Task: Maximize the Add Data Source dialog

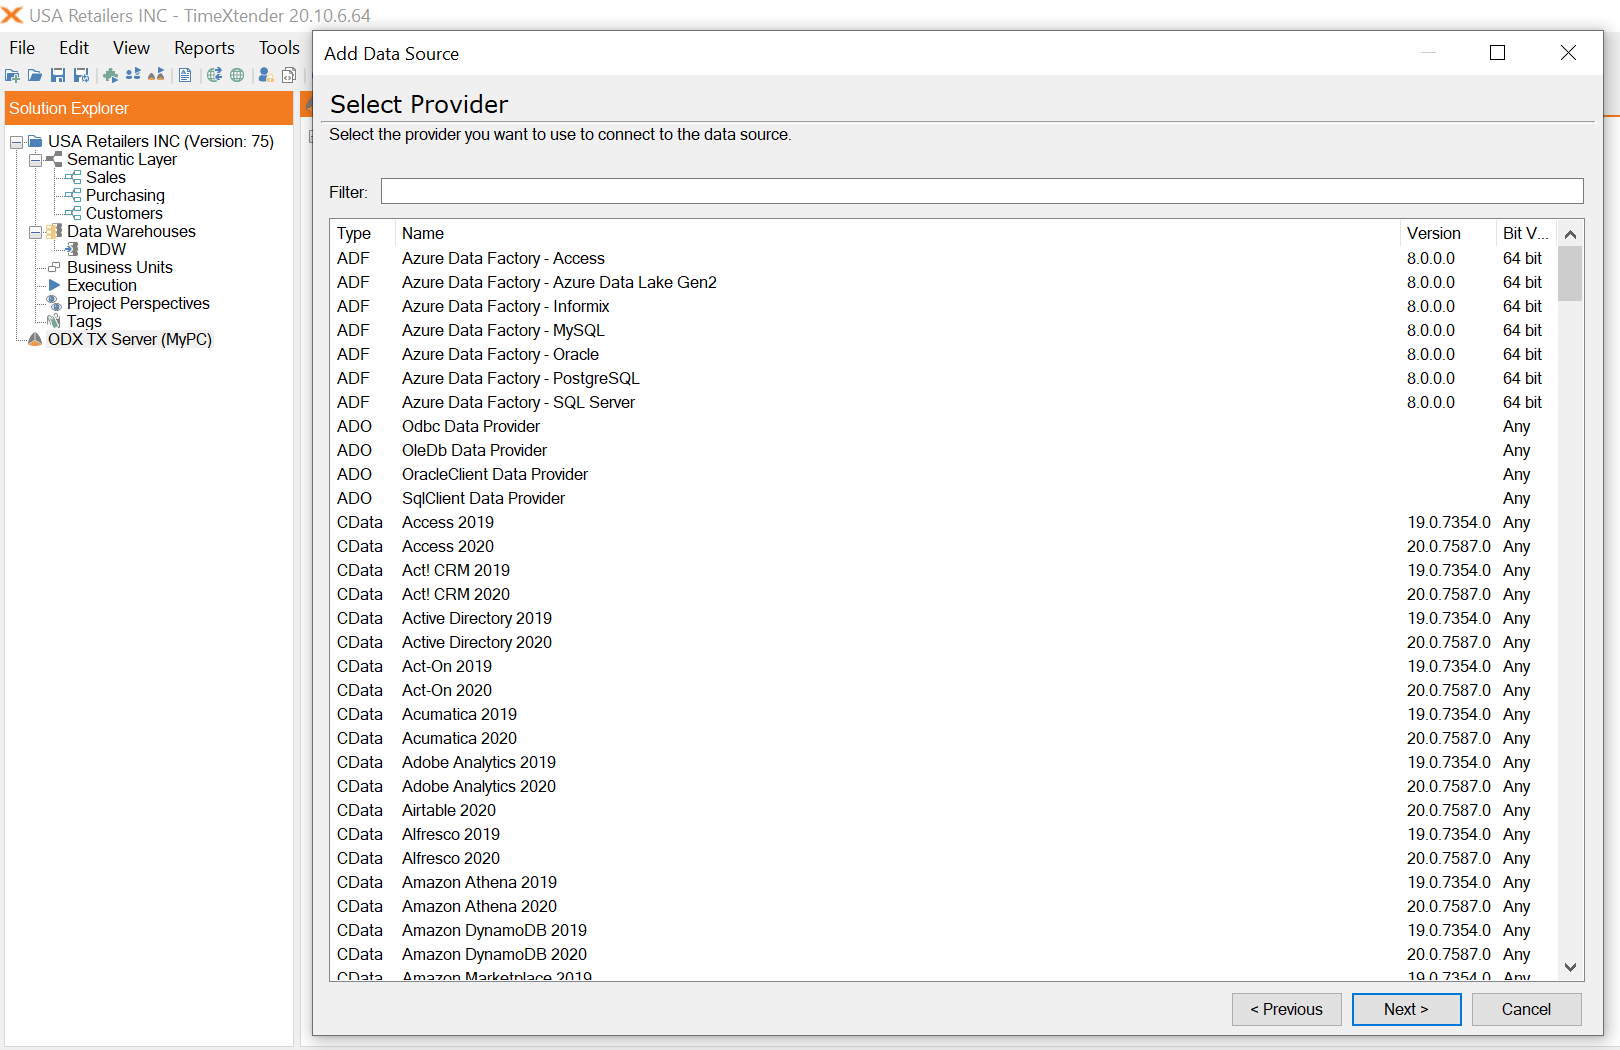Action: point(1497,53)
